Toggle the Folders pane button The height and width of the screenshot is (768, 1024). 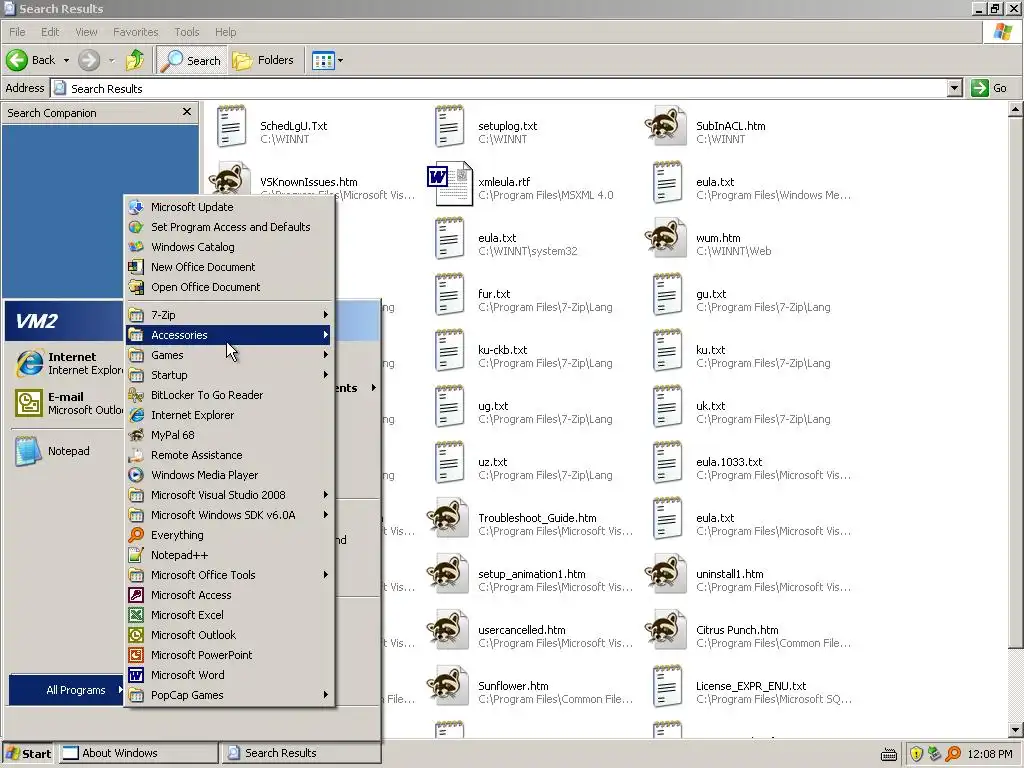point(263,60)
